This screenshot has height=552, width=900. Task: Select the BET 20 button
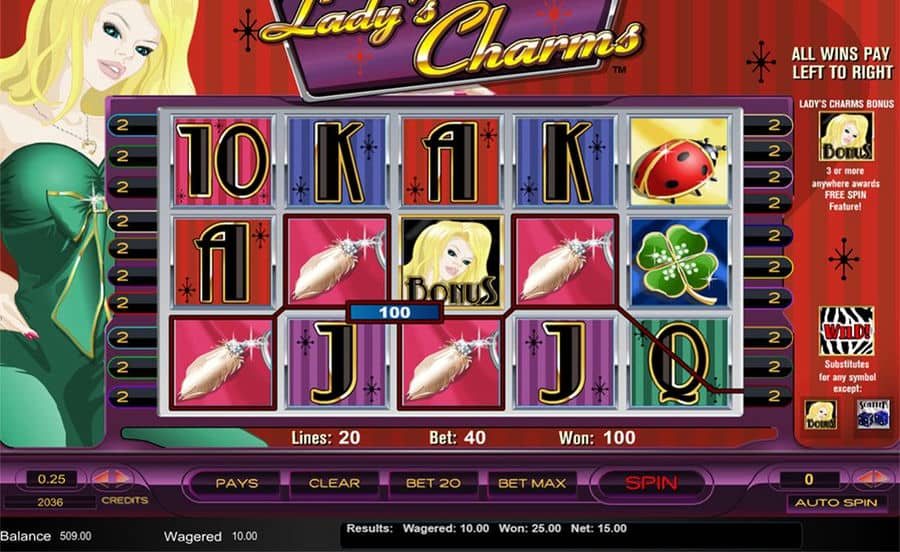(433, 484)
